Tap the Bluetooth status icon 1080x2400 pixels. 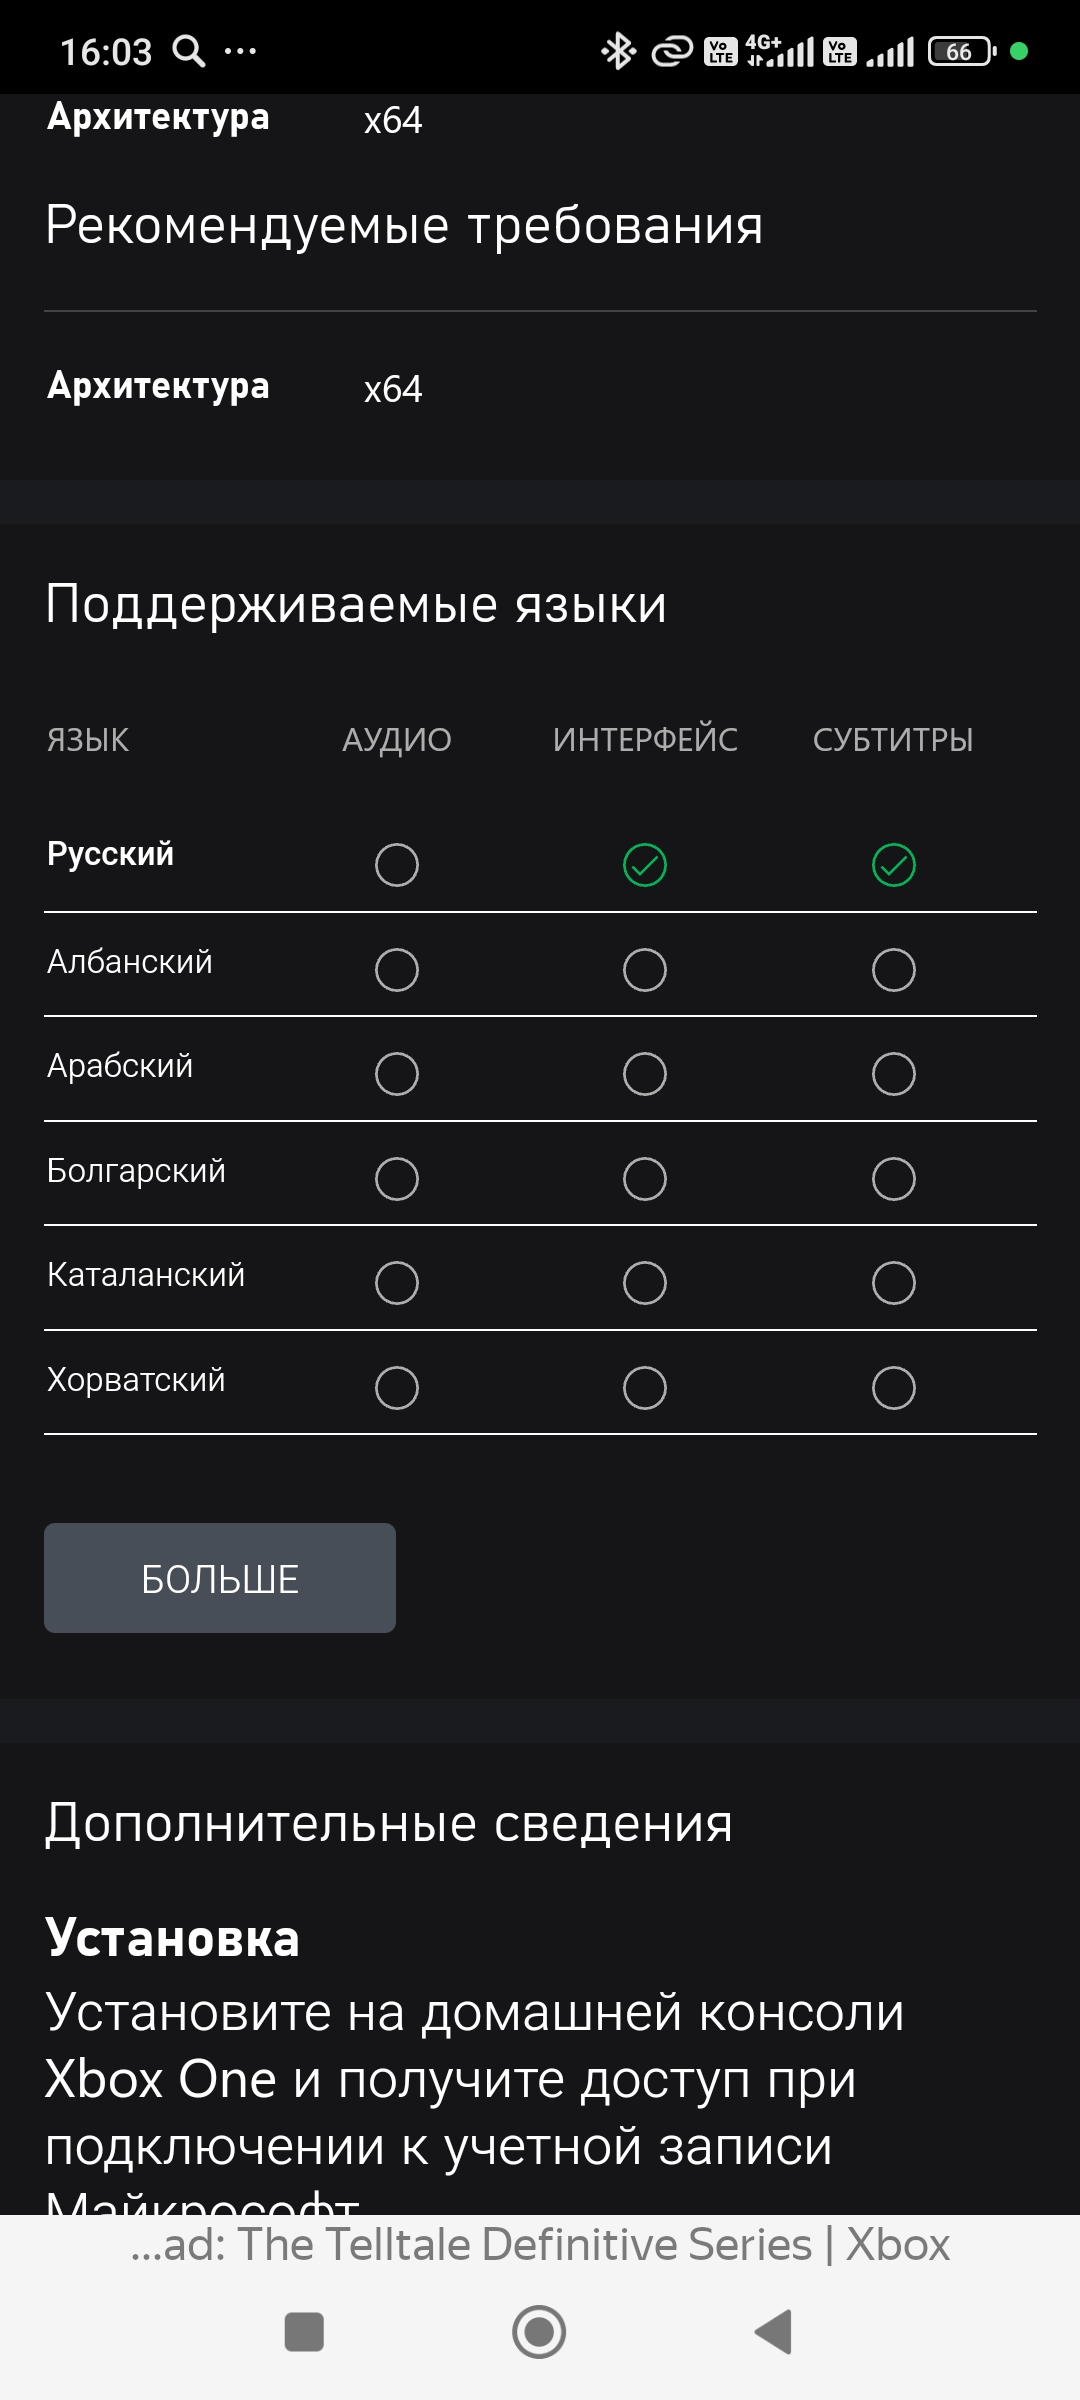click(x=618, y=51)
